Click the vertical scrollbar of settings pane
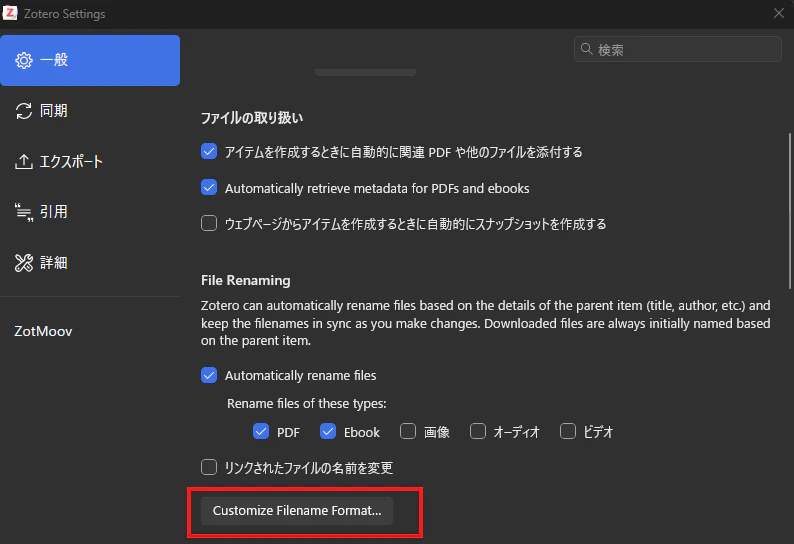Image resolution: width=794 pixels, height=544 pixels. (x=789, y=211)
